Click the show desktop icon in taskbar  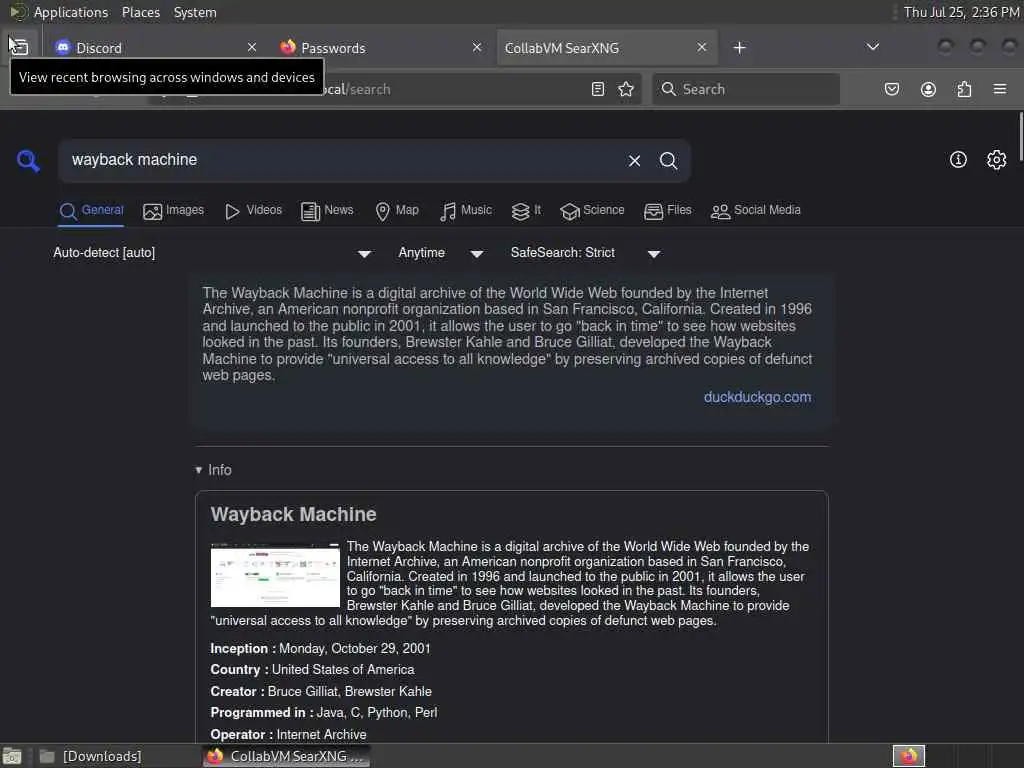tap(12, 756)
